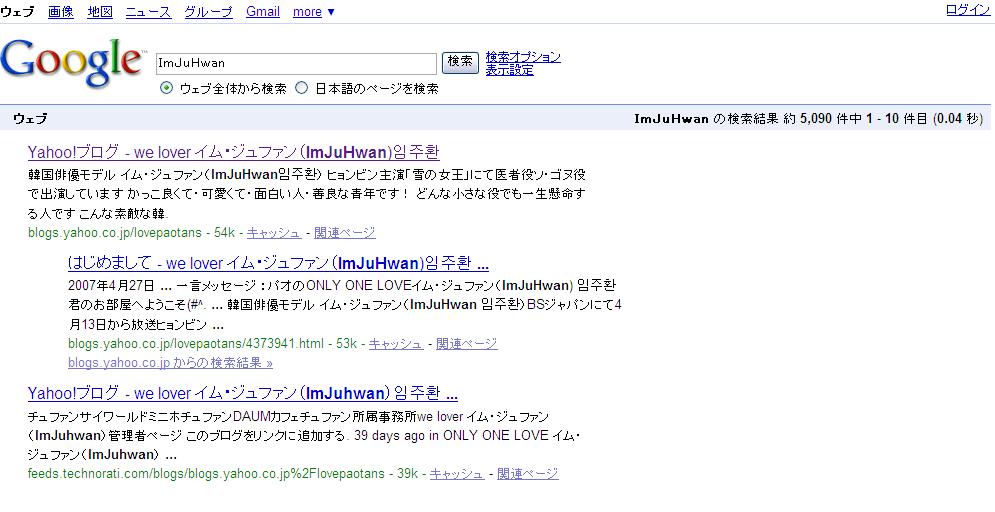Click the ログイン link
The height and width of the screenshot is (512, 995).
tap(968, 10)
